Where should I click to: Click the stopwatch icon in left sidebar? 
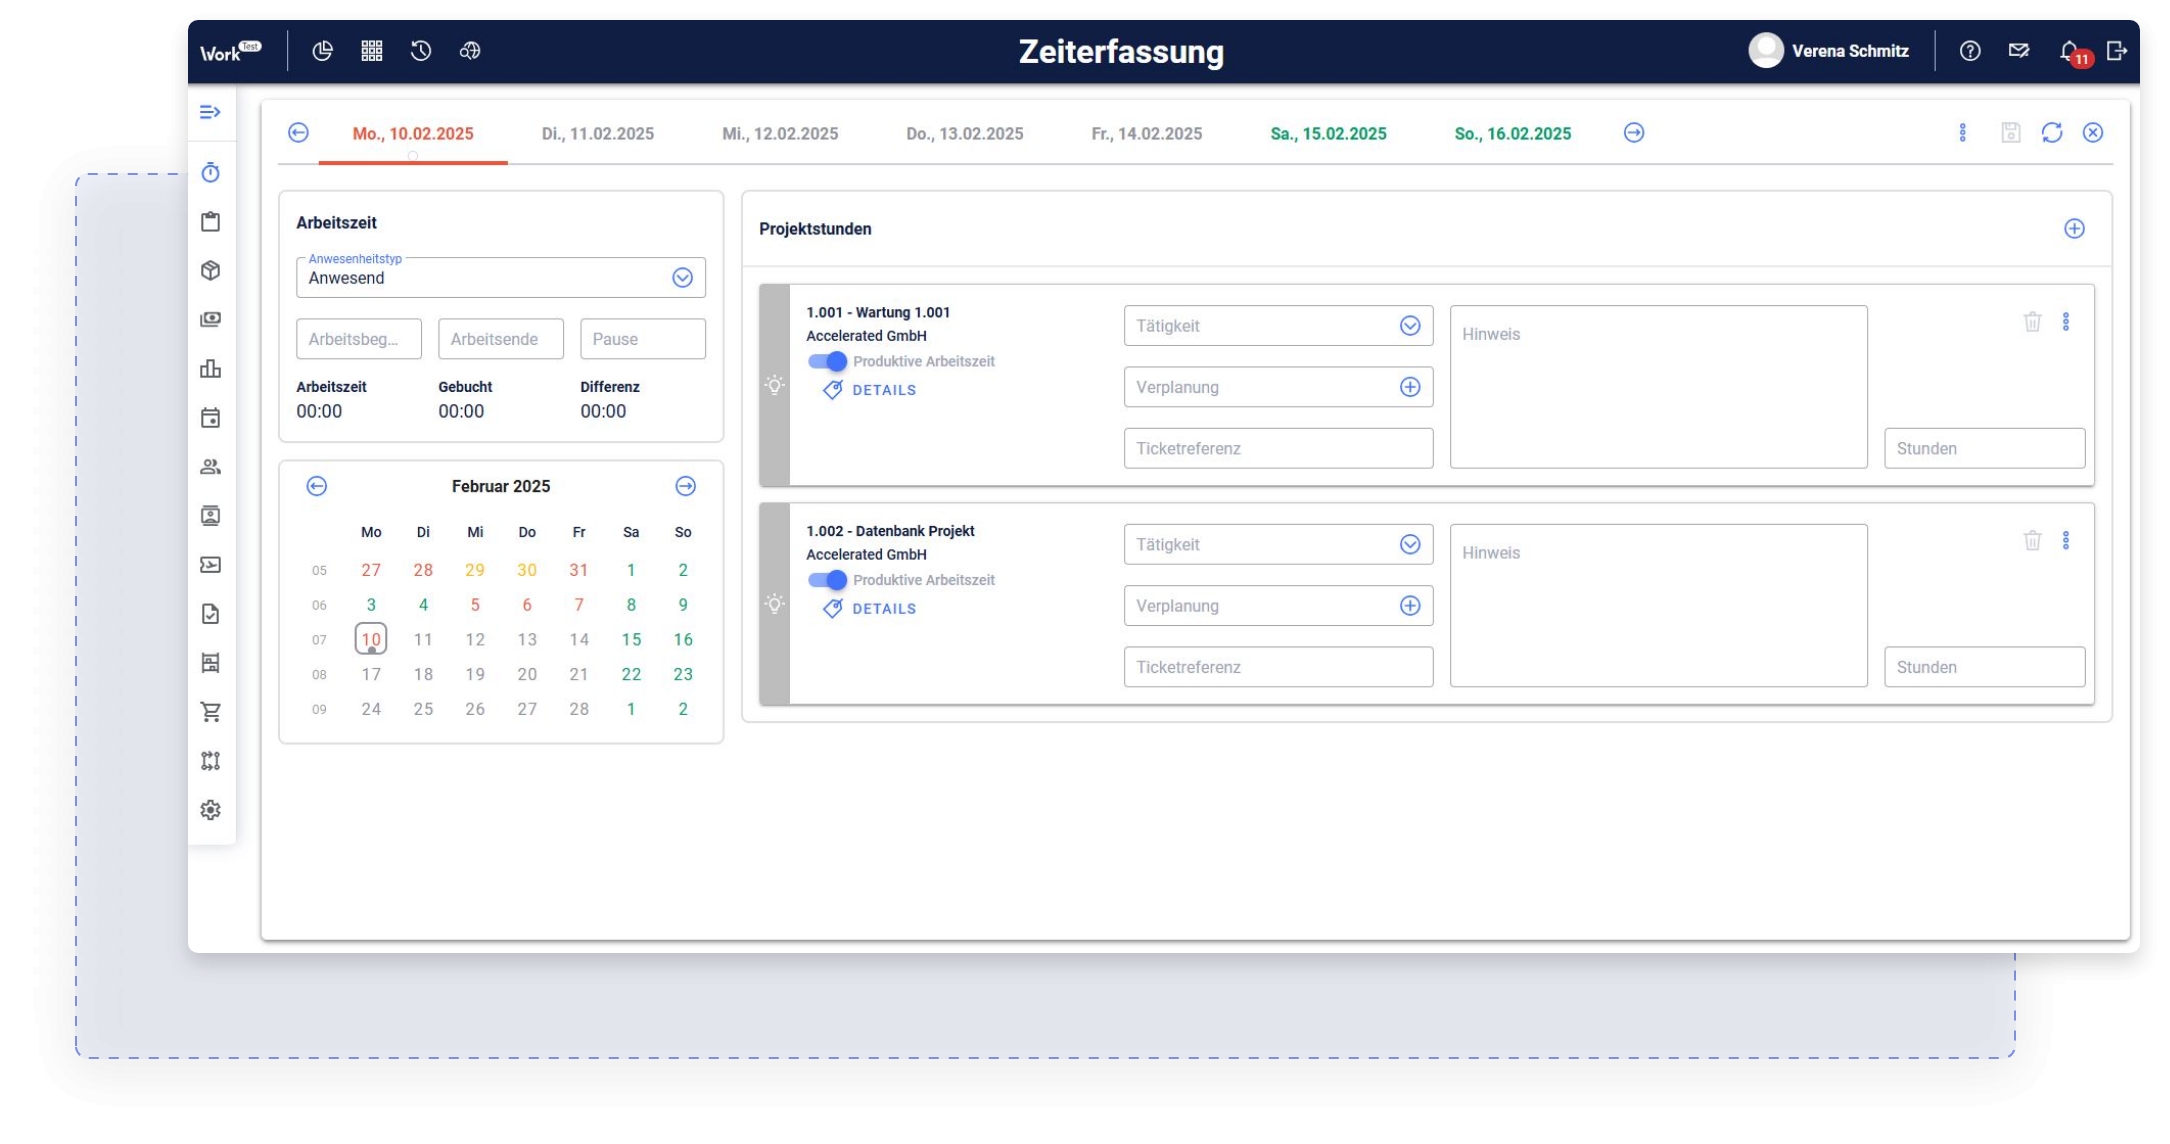coord(210,173)
